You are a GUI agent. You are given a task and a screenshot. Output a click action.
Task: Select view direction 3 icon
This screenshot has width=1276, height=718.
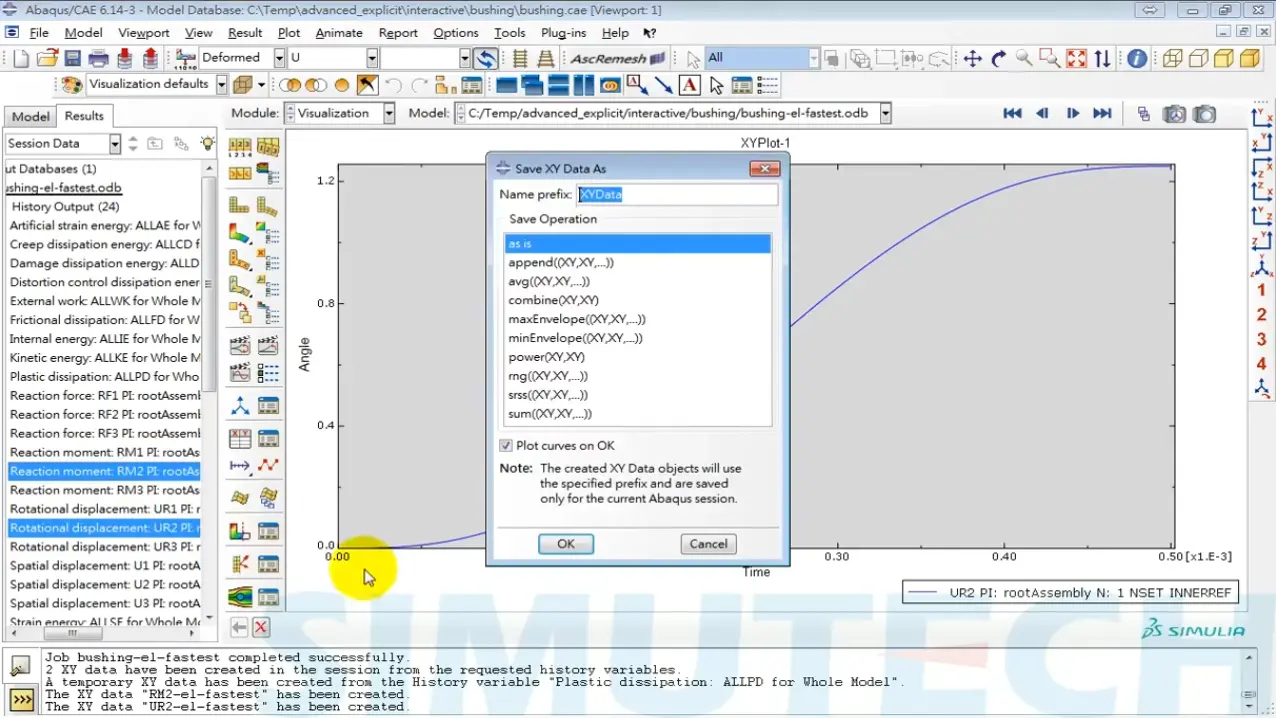tap(1262, 339)
